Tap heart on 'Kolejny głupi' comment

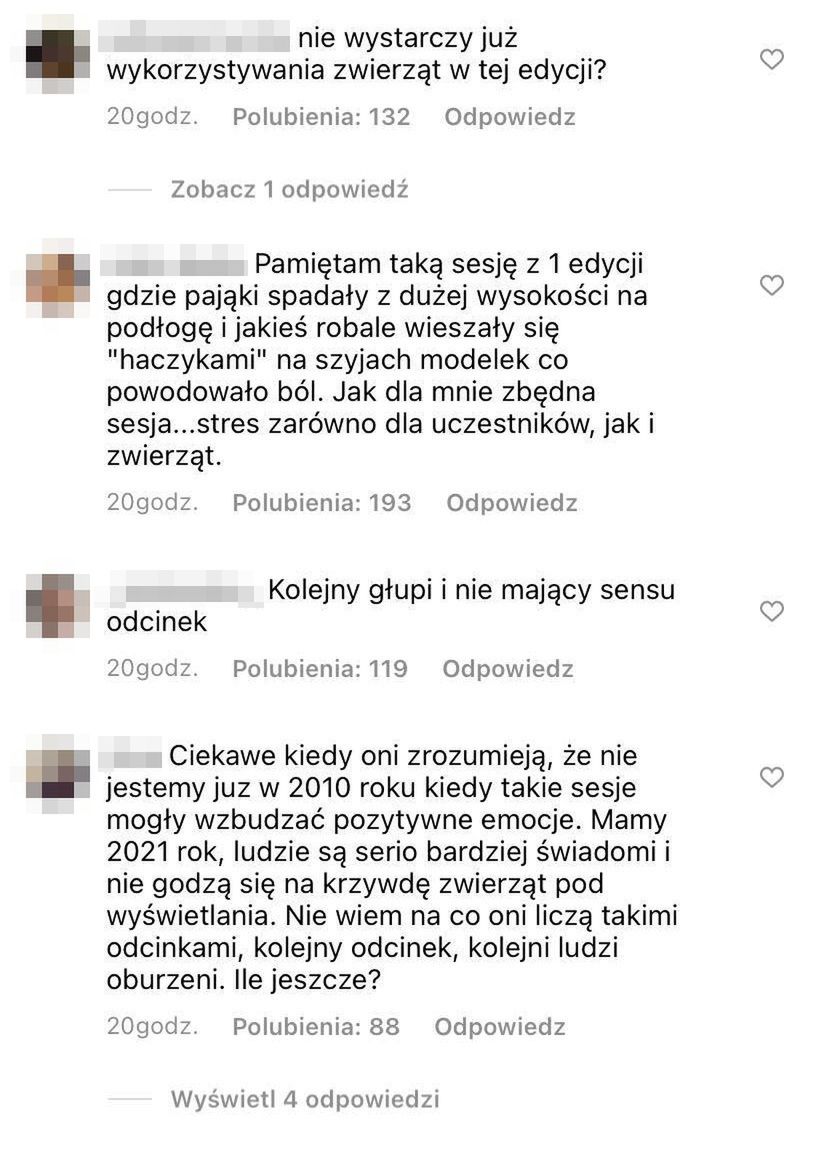pyautogui.click(x=772, y=610)
